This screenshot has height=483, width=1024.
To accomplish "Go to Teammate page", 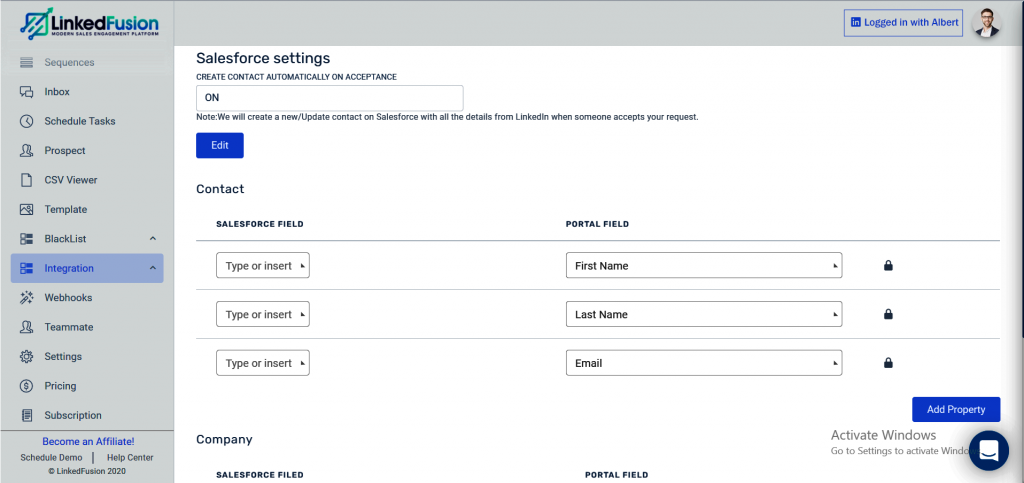I will click(x=69, y=327).
